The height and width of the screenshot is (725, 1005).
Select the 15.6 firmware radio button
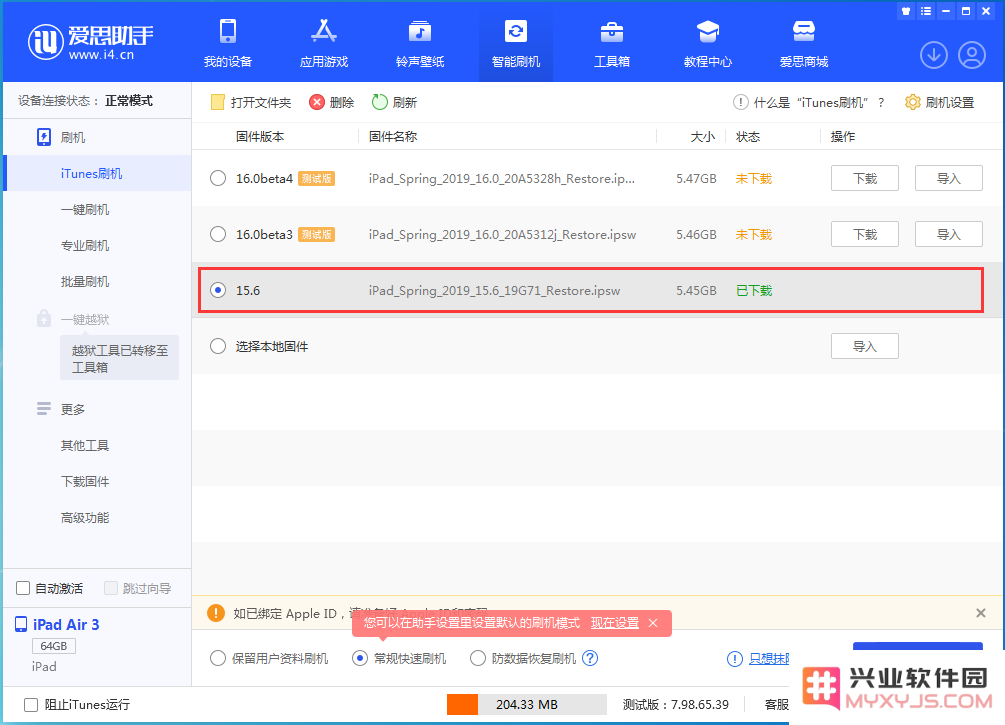tap(218, 290)
